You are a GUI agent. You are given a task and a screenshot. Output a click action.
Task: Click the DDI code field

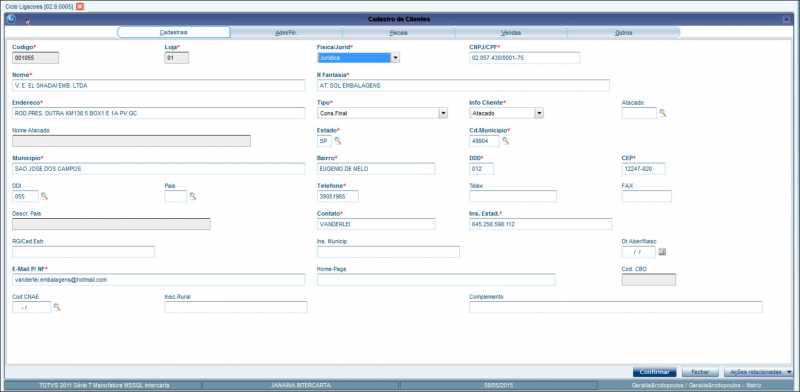pyautogui.click(x=25, y=196)
